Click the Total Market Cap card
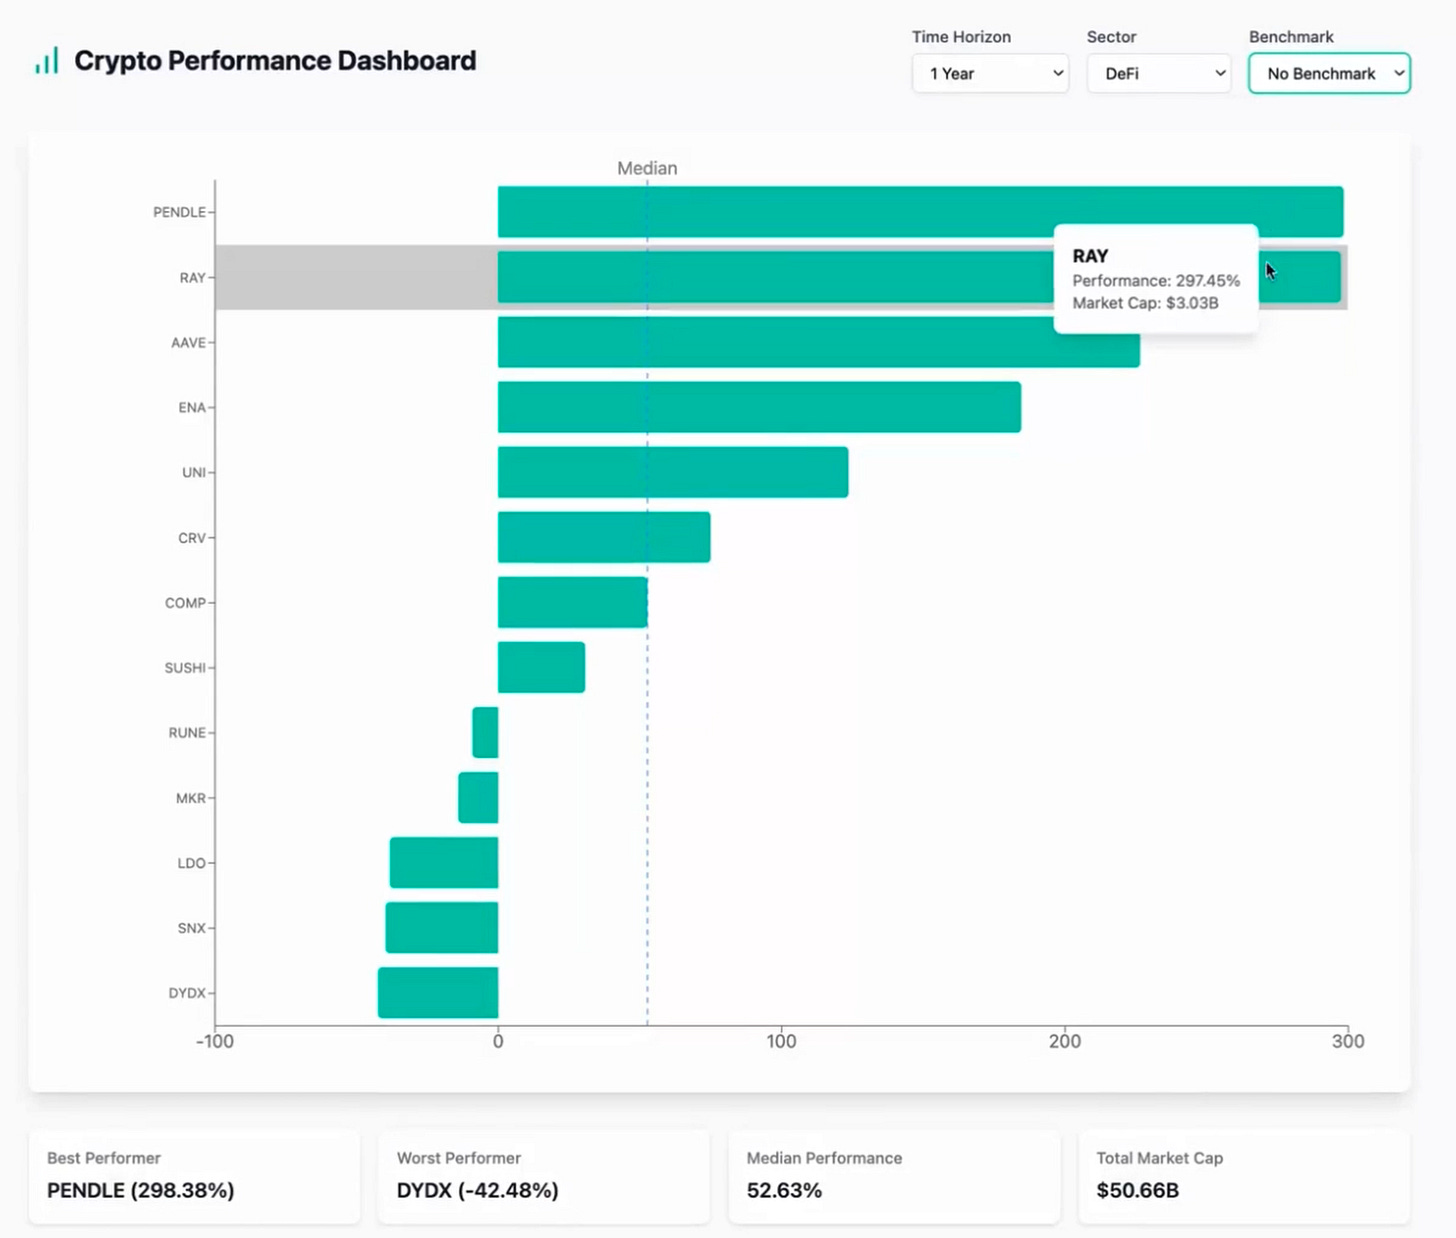 point(1244,1176)
